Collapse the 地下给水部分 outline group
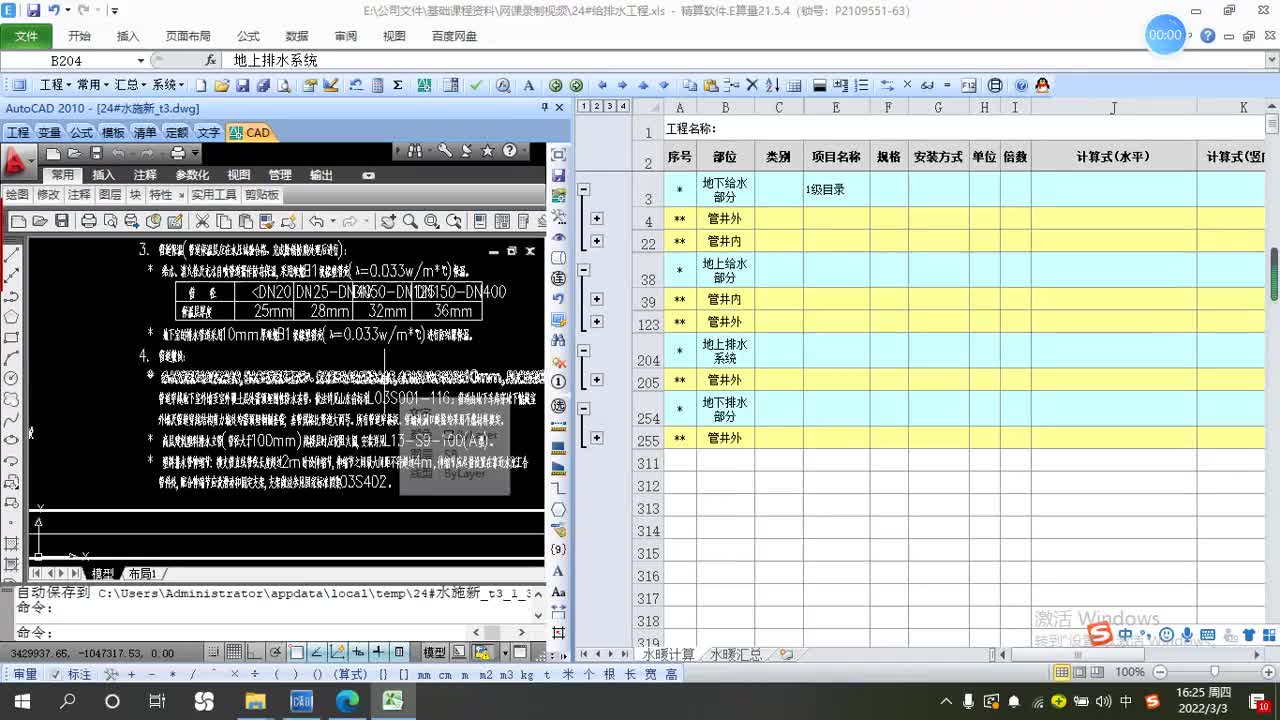Image resolution: width=1280 pixels, height=720 pixels. 584,189
